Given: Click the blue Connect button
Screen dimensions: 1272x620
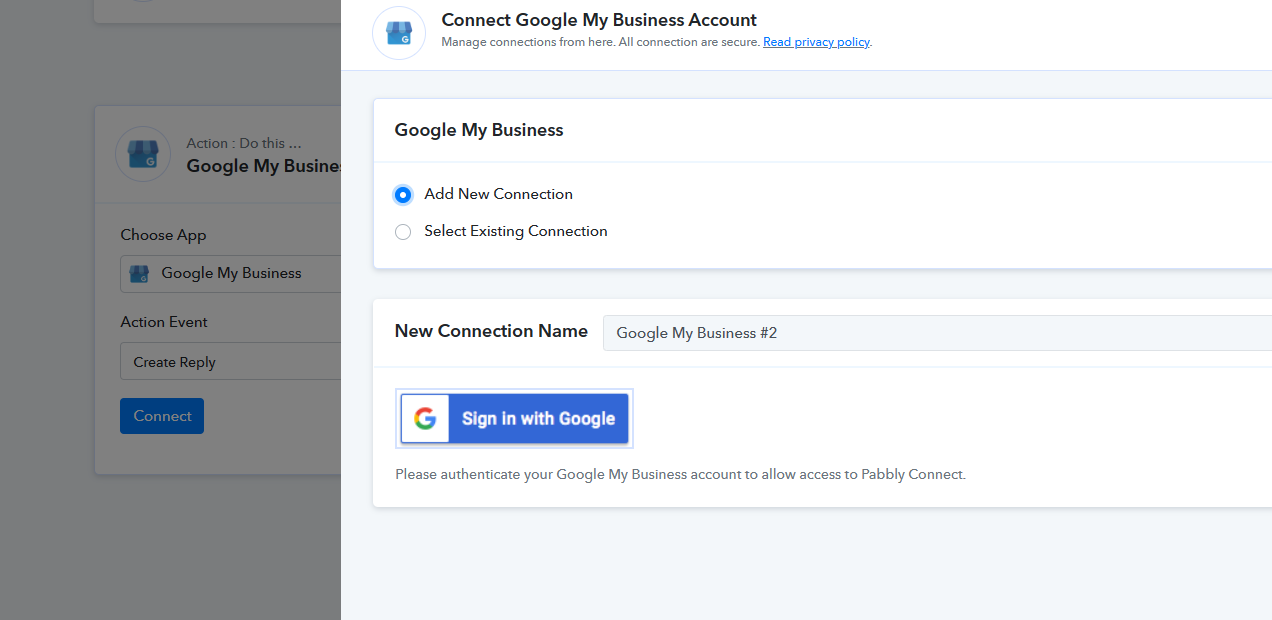Looking at the screenshot, I should (x=162, y=416).
